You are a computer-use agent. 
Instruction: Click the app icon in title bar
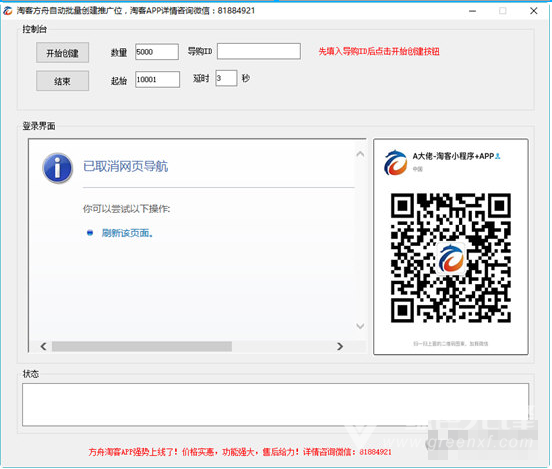click(8, 11)
